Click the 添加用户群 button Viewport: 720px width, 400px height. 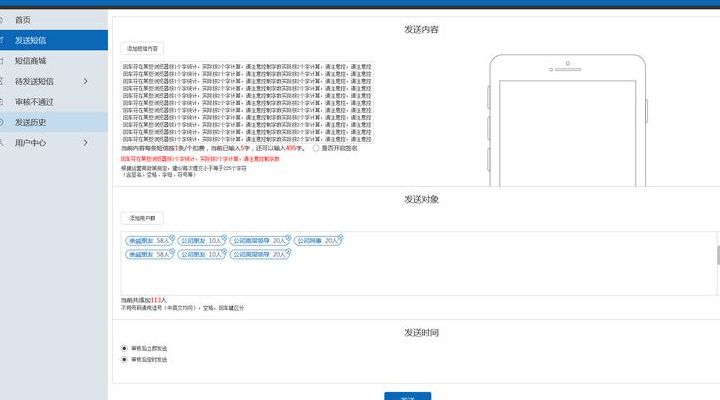click(x=142, y=218)
